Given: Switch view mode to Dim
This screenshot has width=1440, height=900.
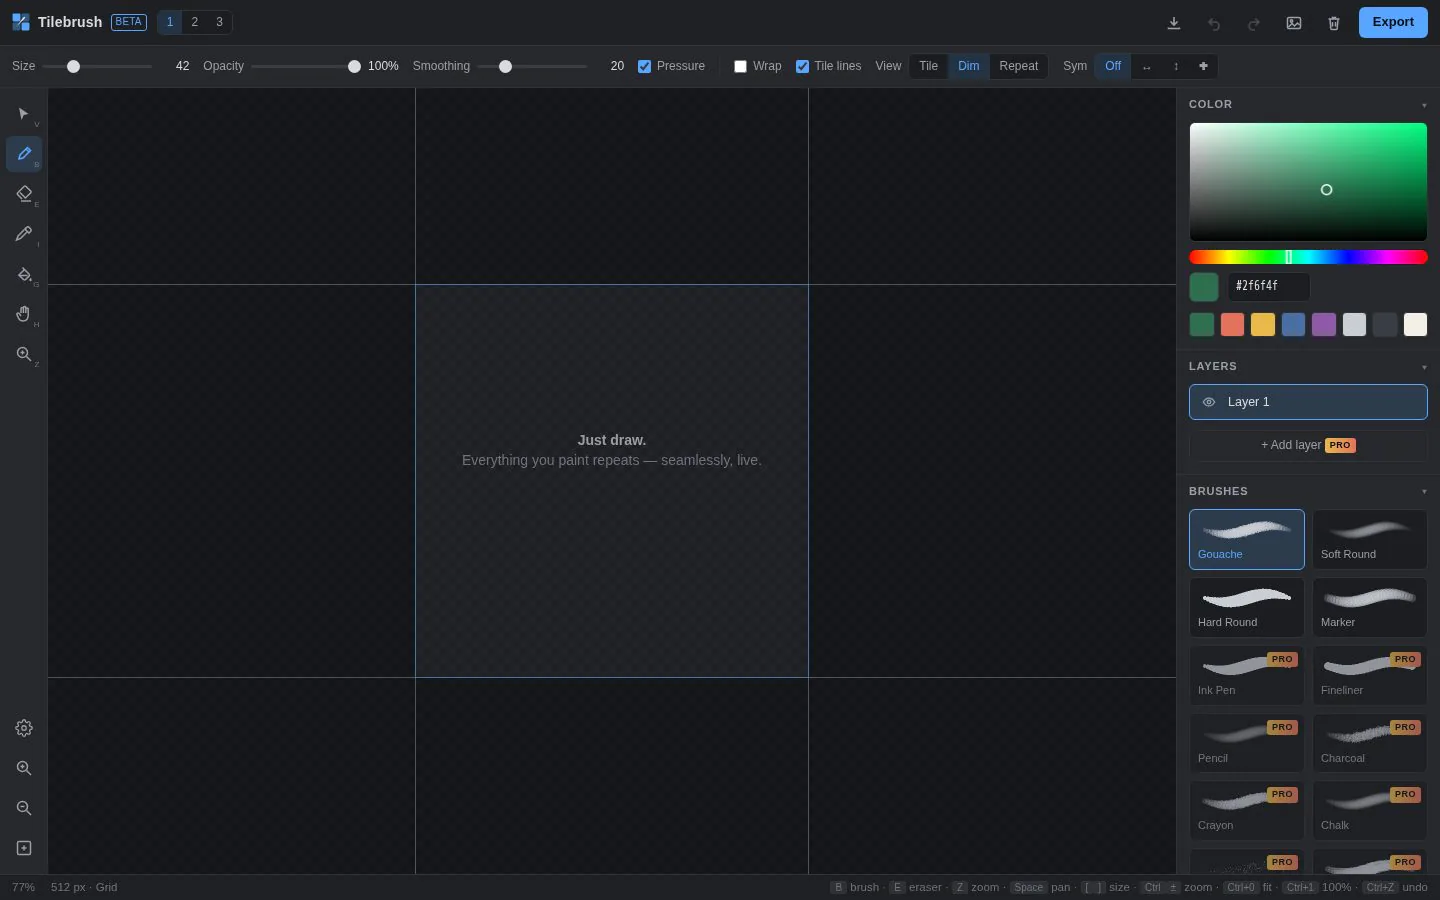Looking at the screenshot, I should click(969, 66).
